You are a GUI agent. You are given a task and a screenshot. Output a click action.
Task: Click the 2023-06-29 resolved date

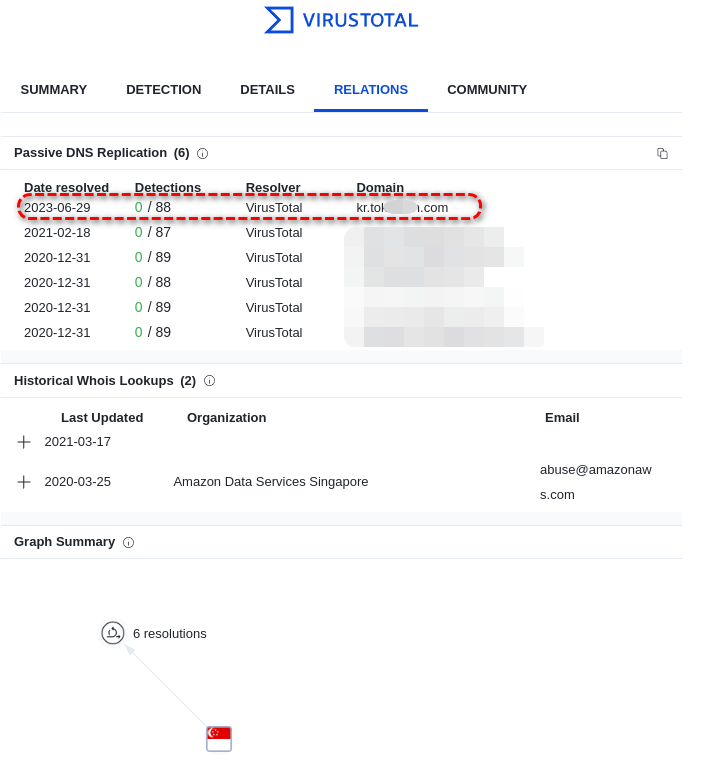(57, 208)
